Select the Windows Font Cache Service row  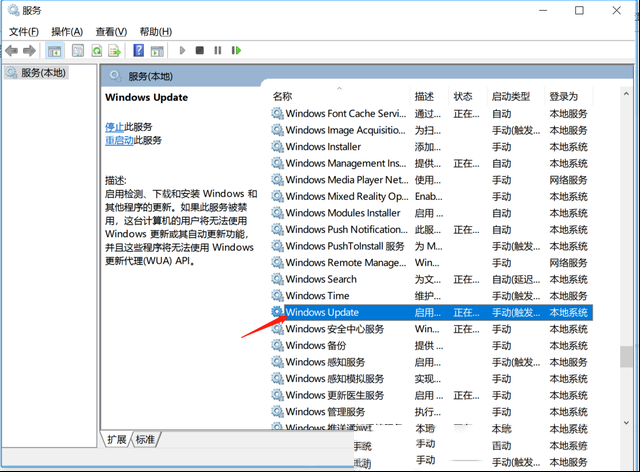(x=431, y=114)
